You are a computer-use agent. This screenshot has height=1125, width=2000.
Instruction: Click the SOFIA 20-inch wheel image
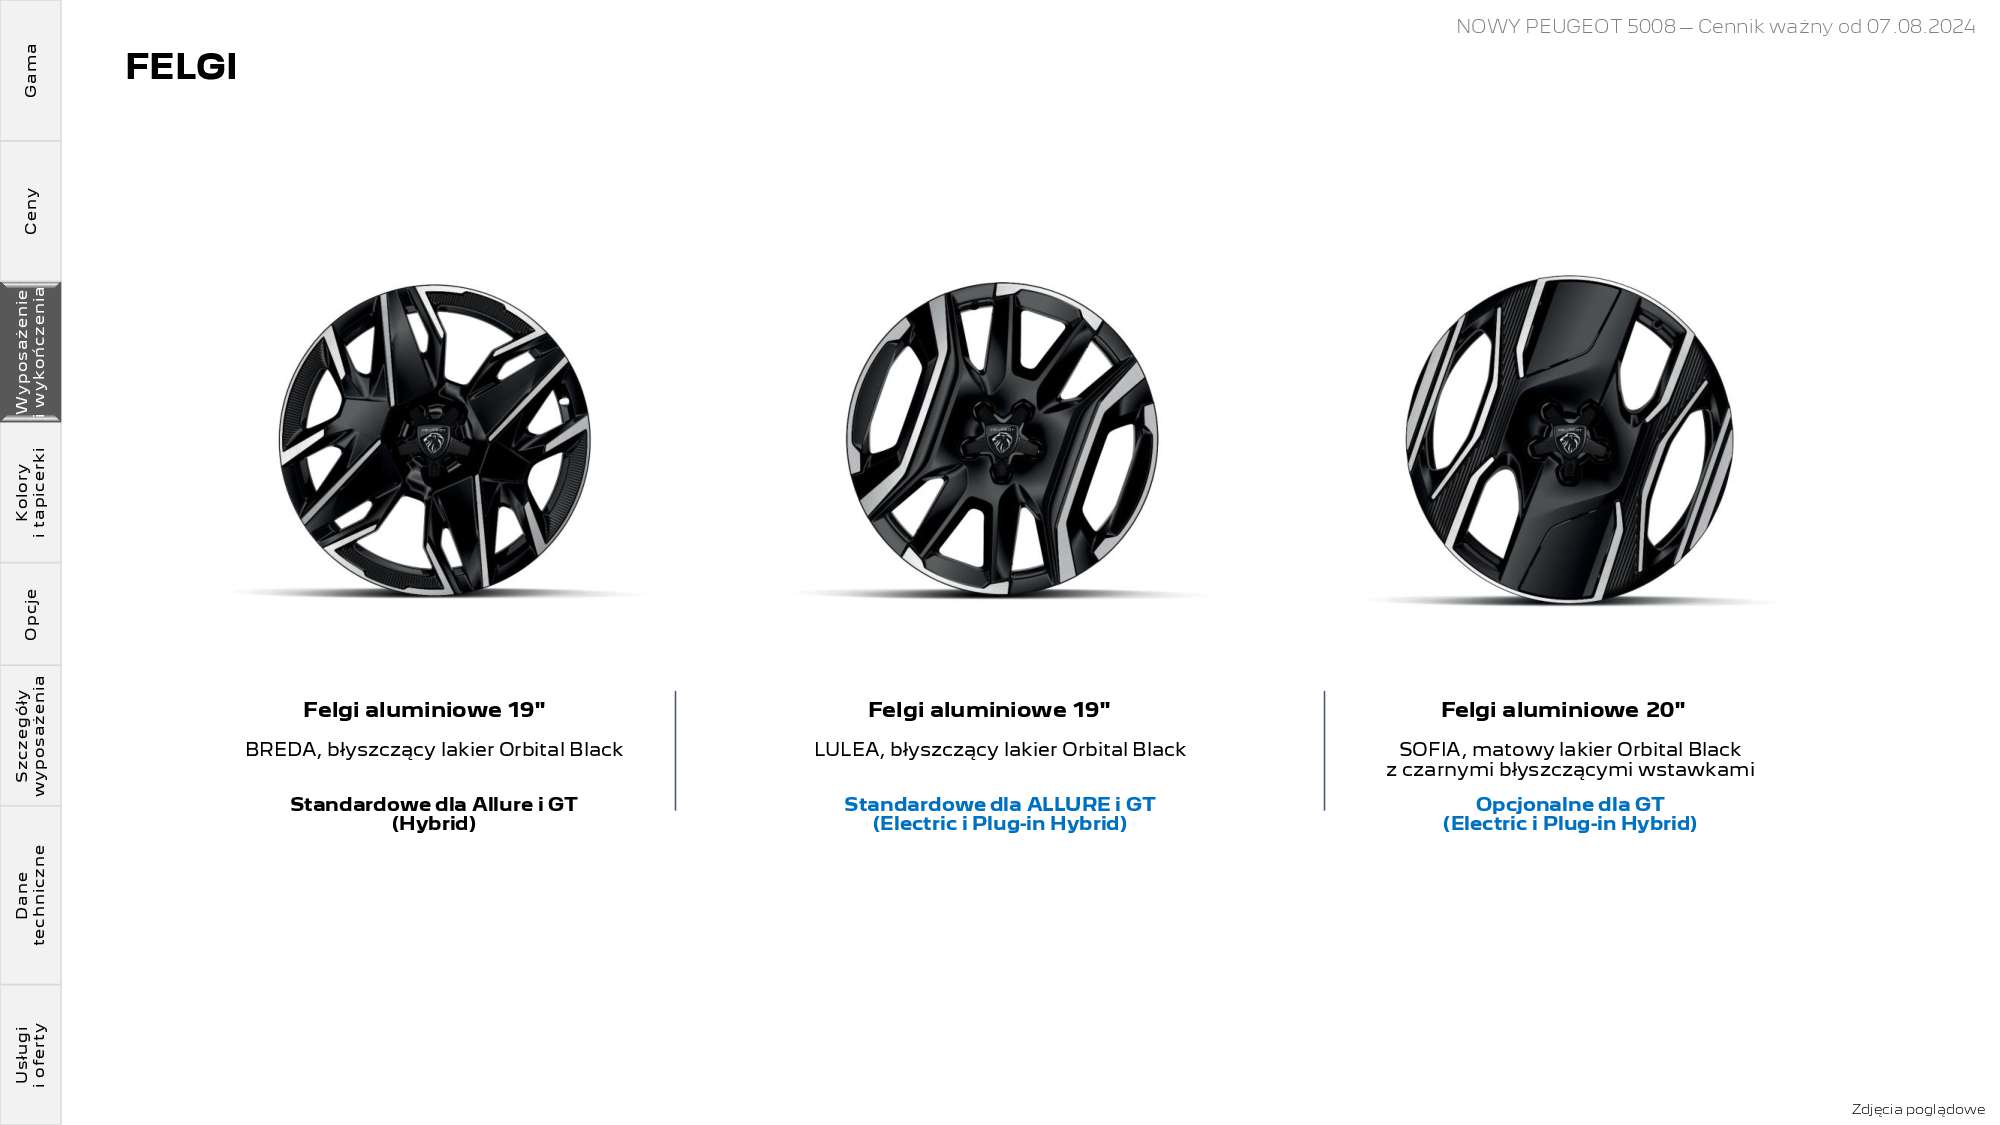pos(1569,440)
